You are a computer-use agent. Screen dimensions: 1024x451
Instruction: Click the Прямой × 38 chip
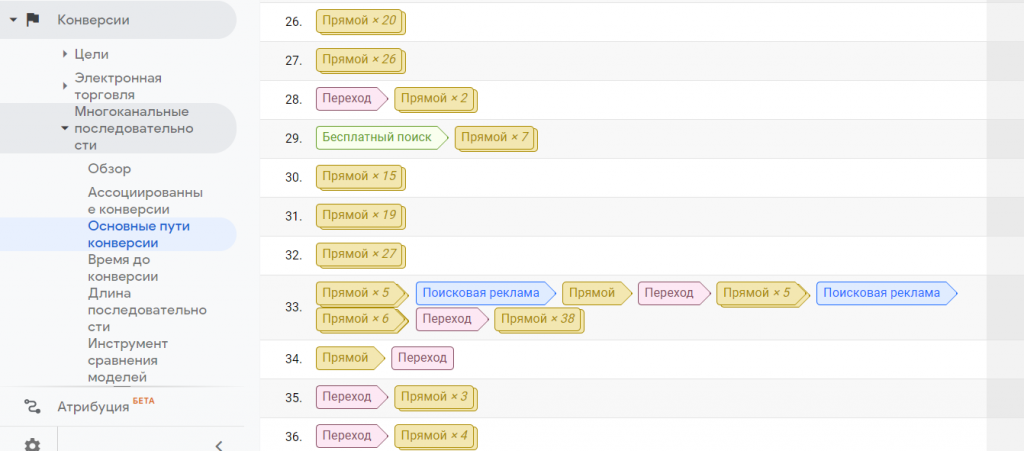tap(538, 319)
